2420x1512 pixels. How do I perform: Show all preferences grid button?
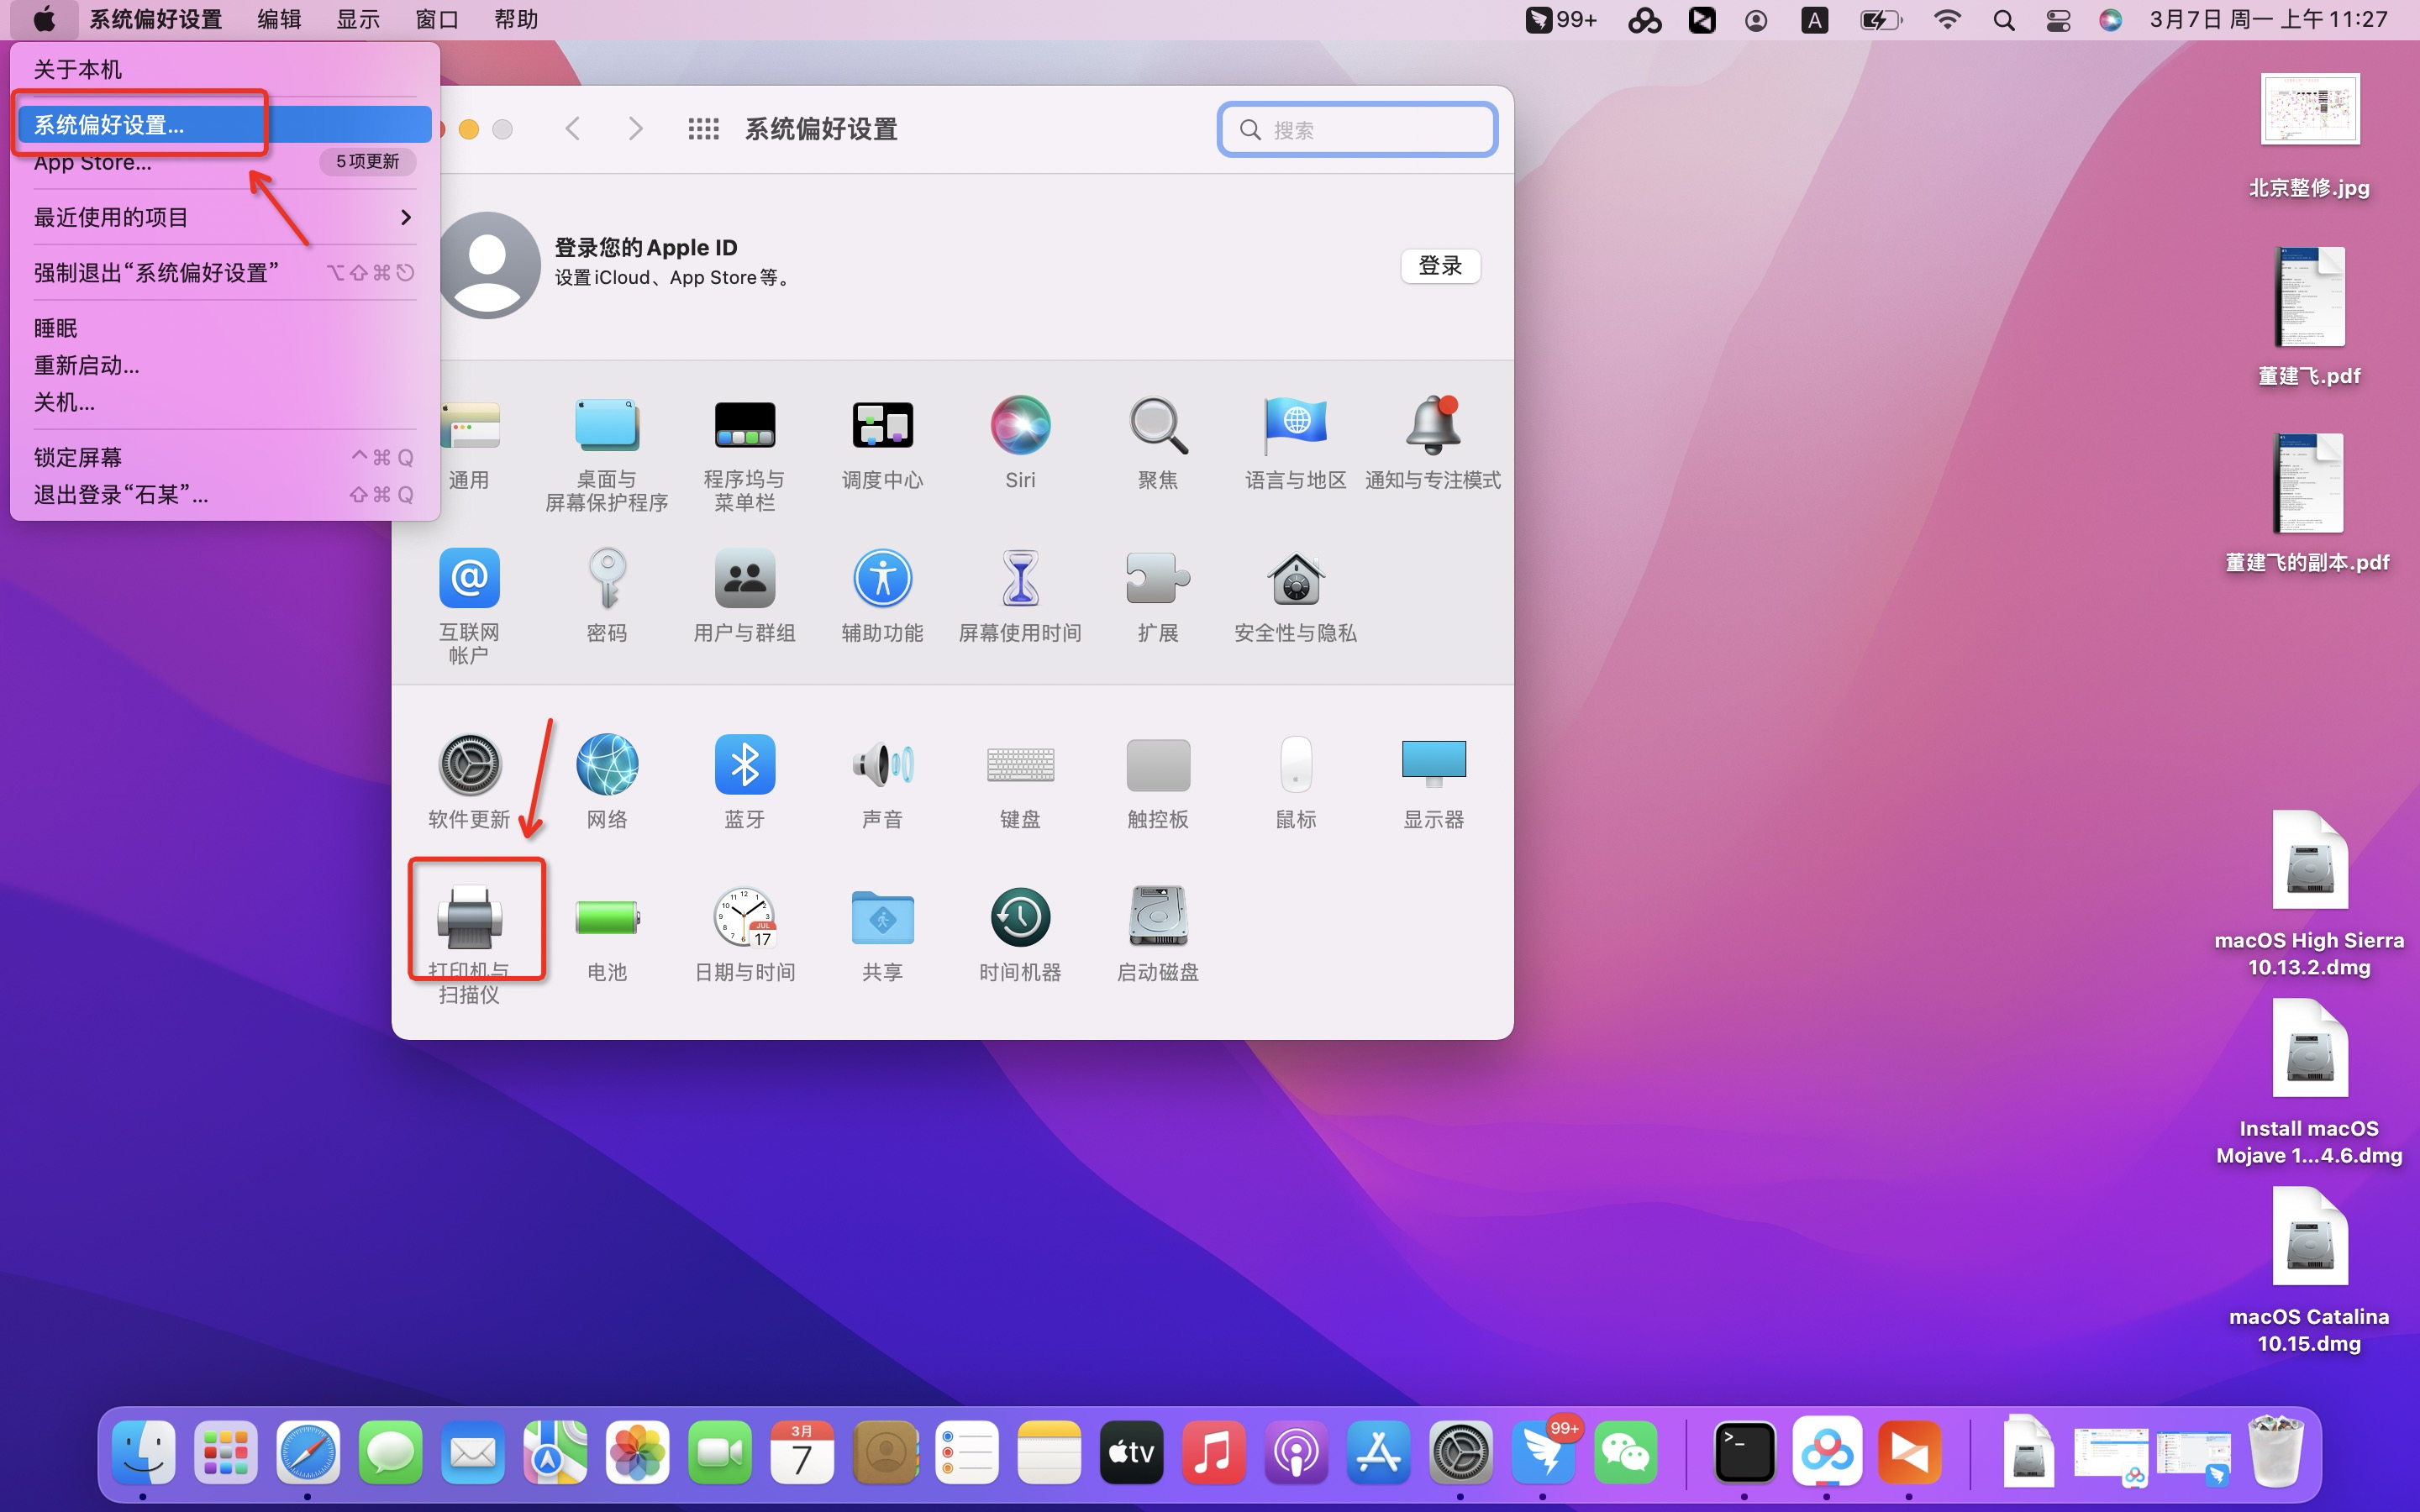[703, 129]
